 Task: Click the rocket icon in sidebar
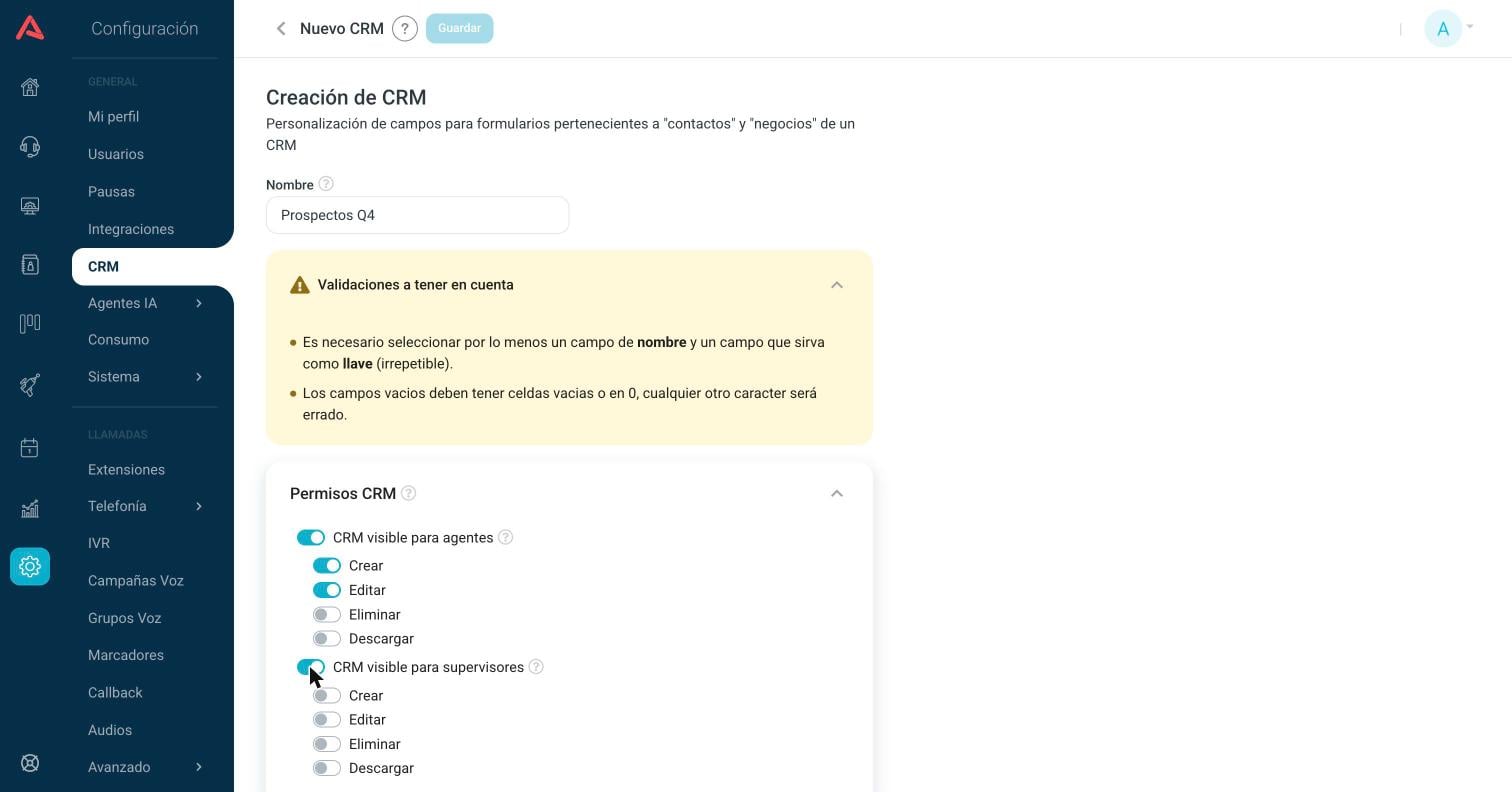coord(30,384)
